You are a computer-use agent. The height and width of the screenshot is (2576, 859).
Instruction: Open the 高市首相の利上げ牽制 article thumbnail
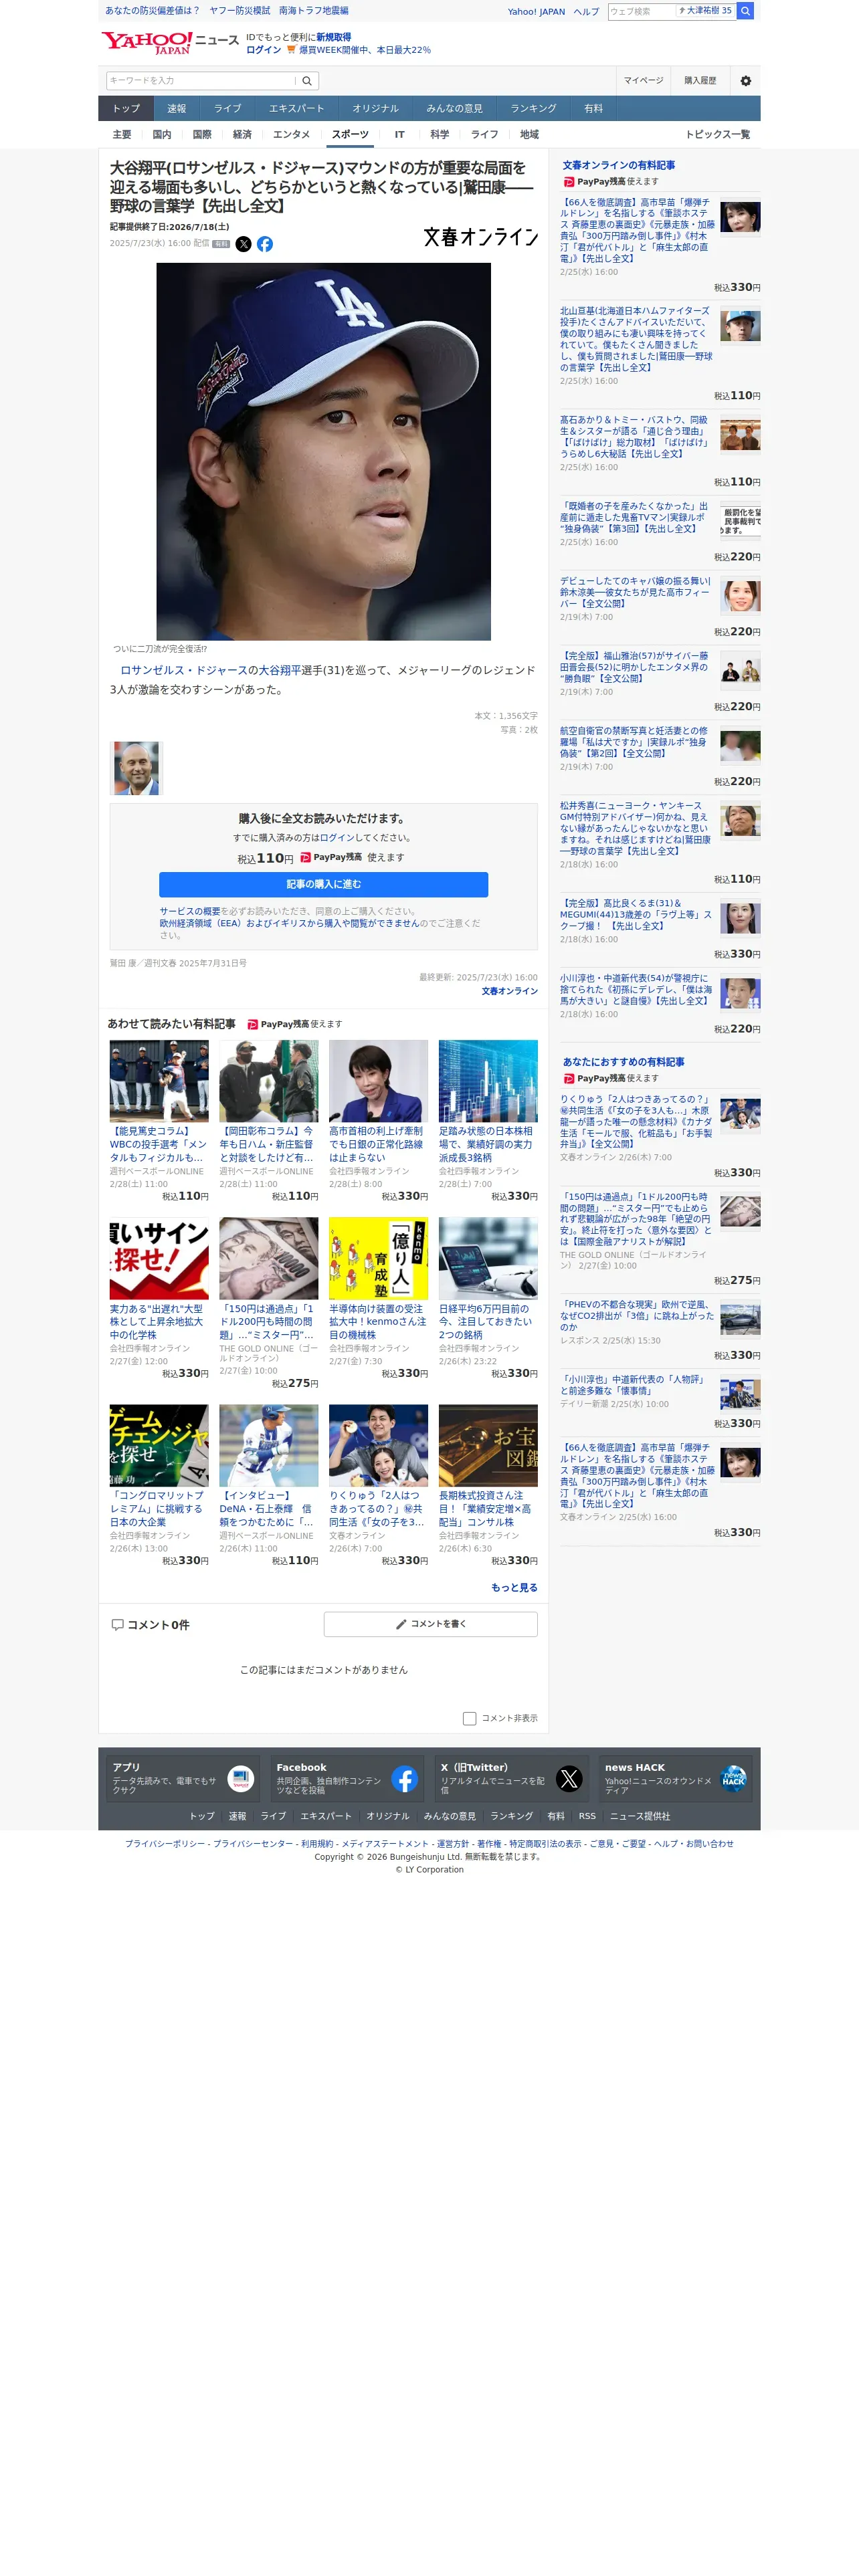378,1081
